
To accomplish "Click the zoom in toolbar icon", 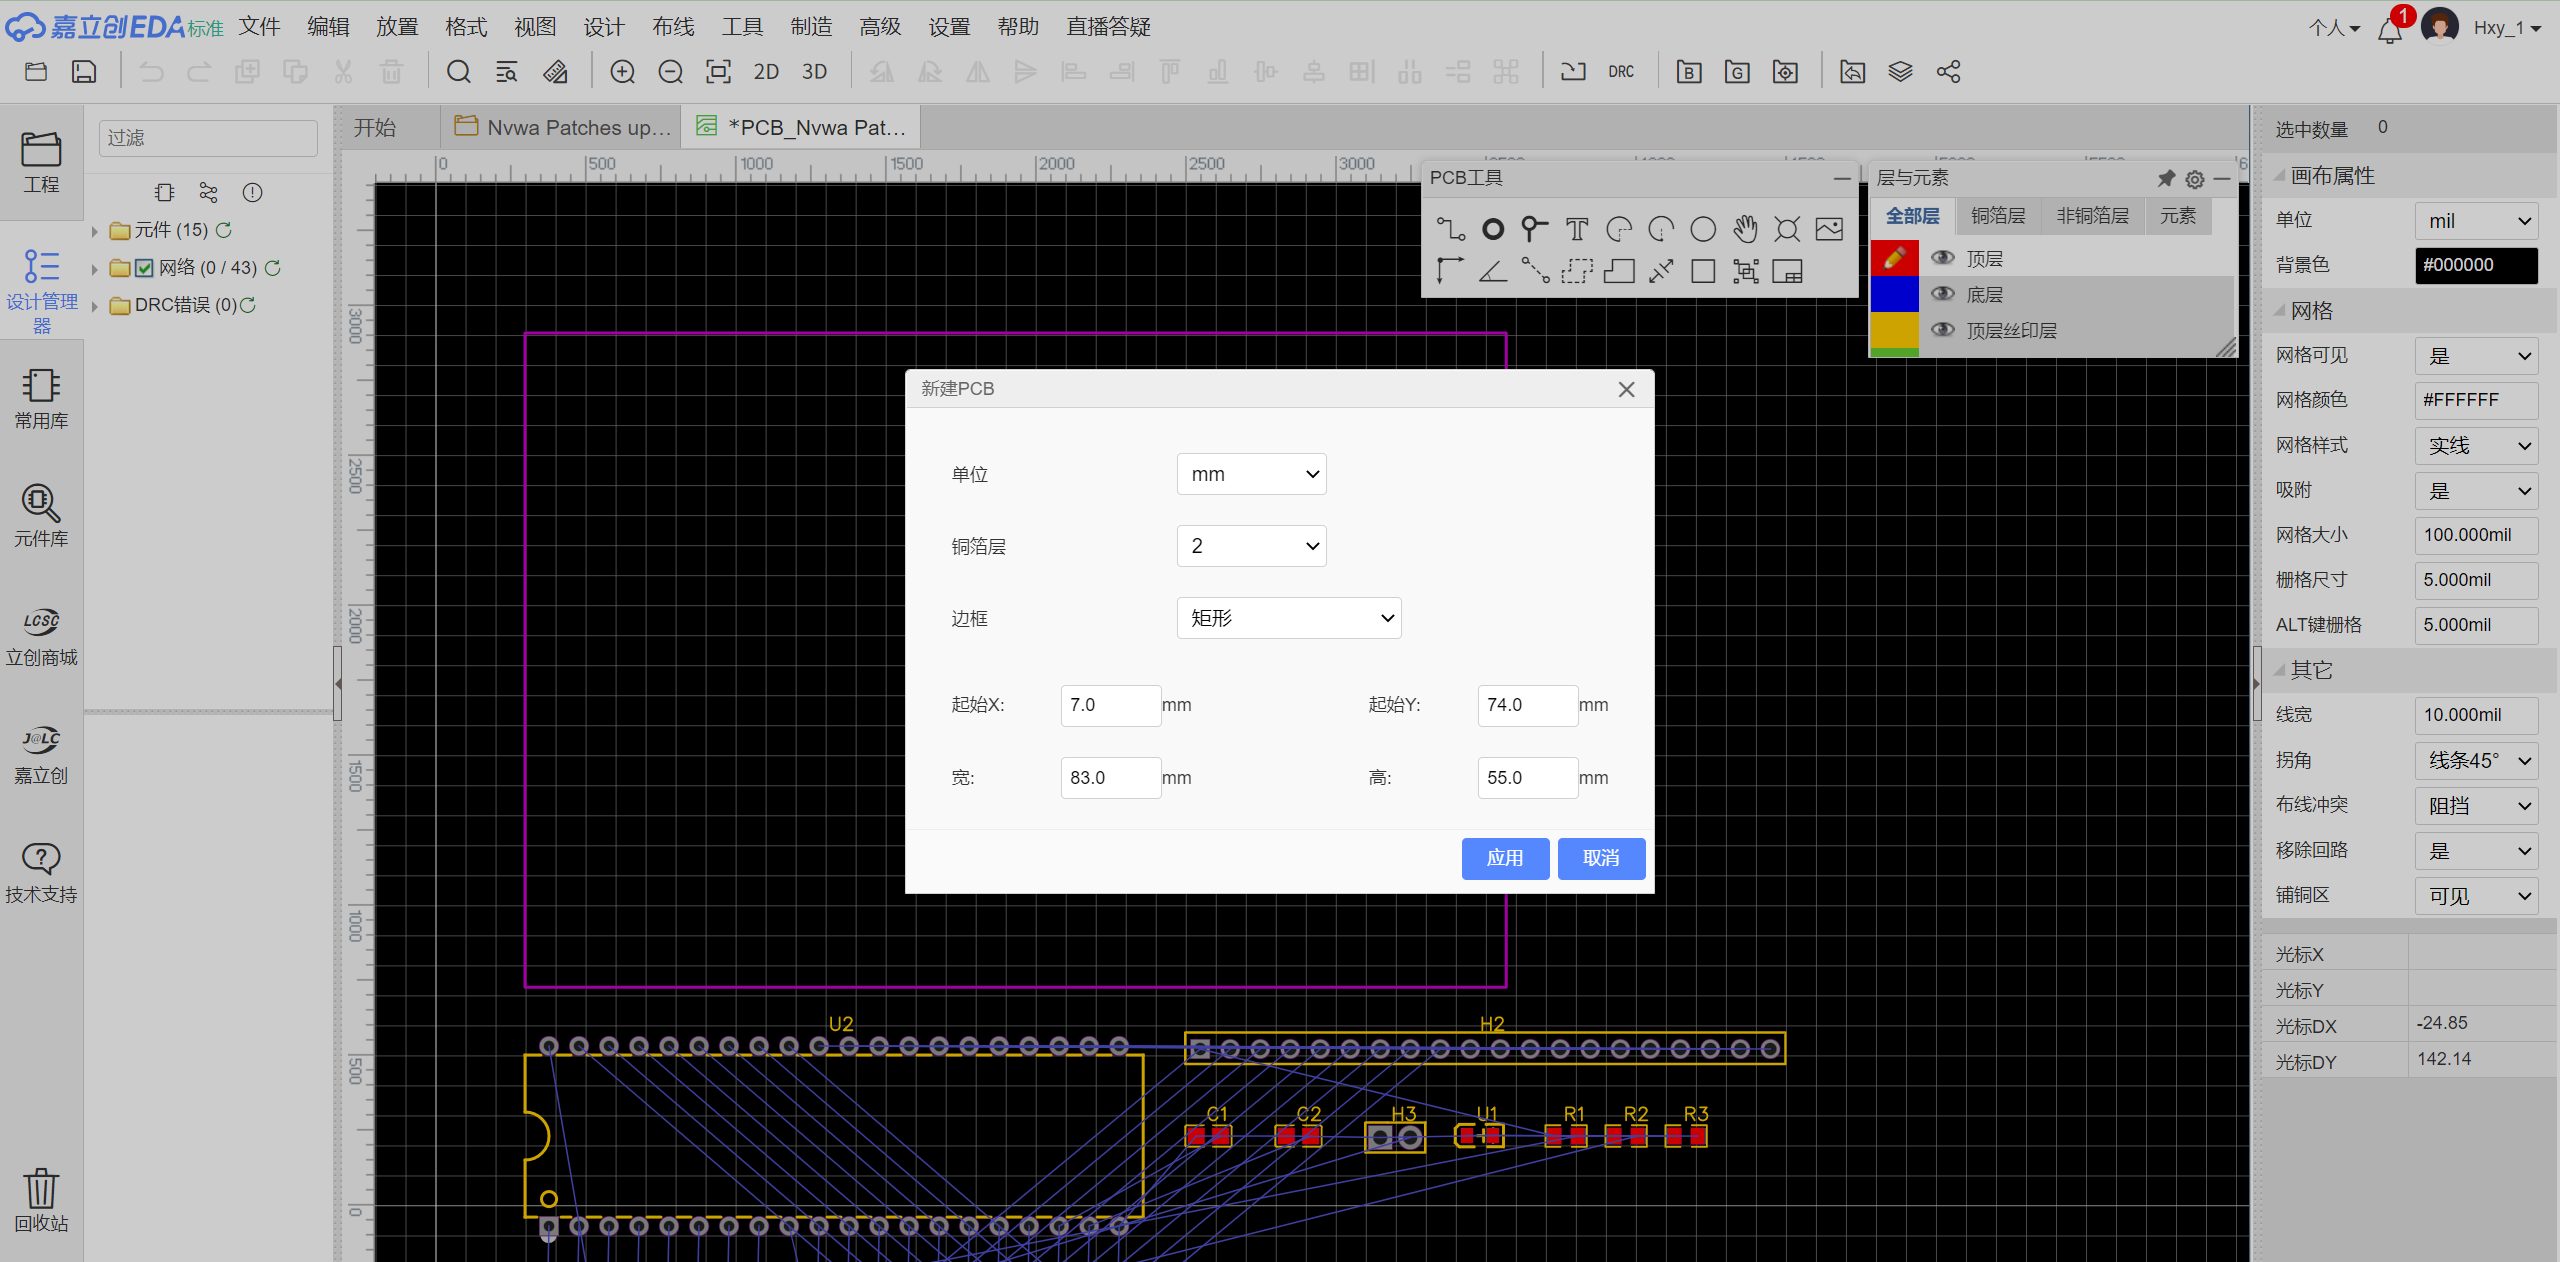I will [x=622, y=72].
